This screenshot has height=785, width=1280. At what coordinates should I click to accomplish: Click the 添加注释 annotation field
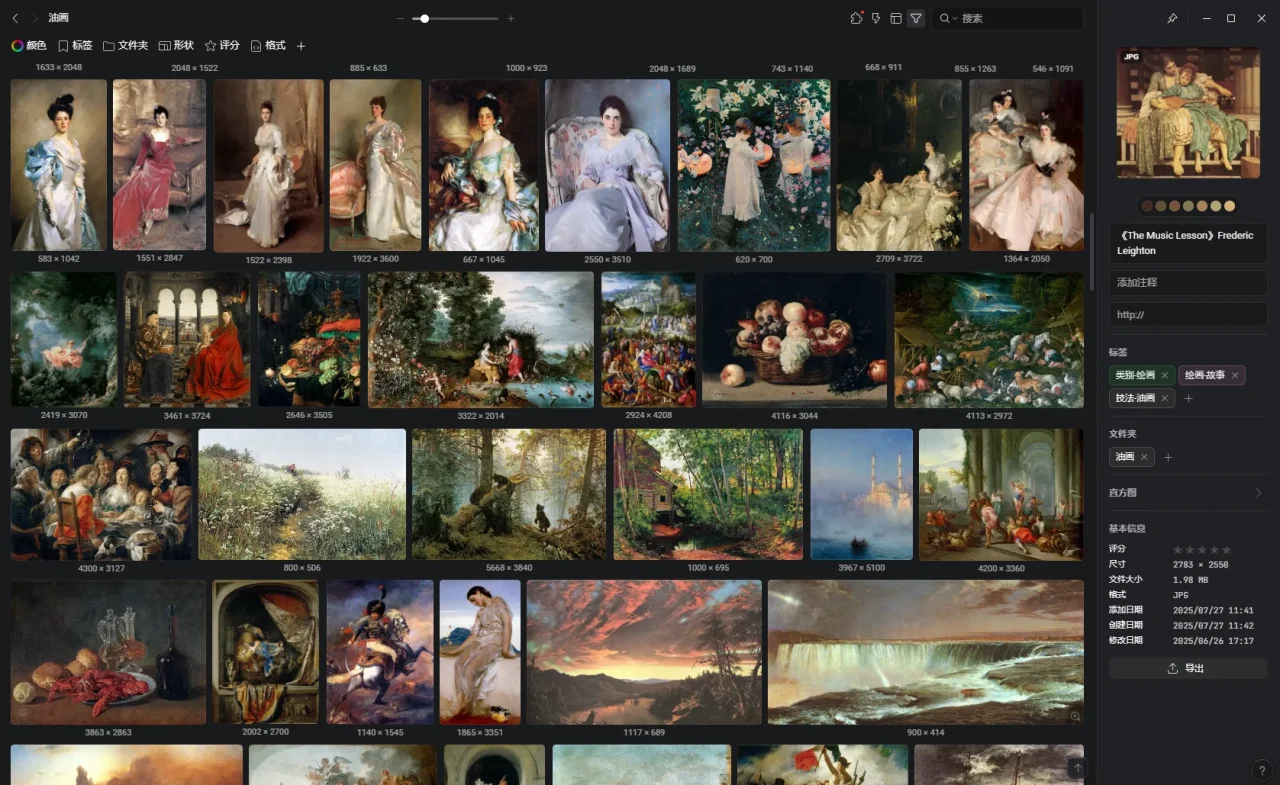click(x=1187, y=283)
